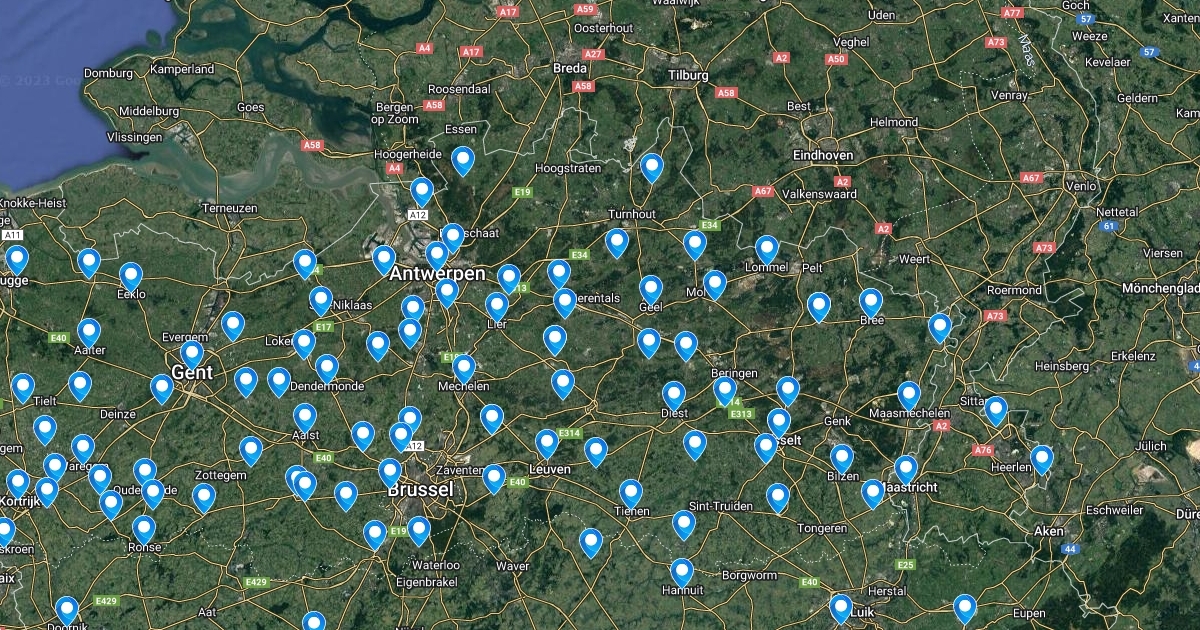Click the blue pin above Aalter
1200x630 pixels.
pos(89,333)
